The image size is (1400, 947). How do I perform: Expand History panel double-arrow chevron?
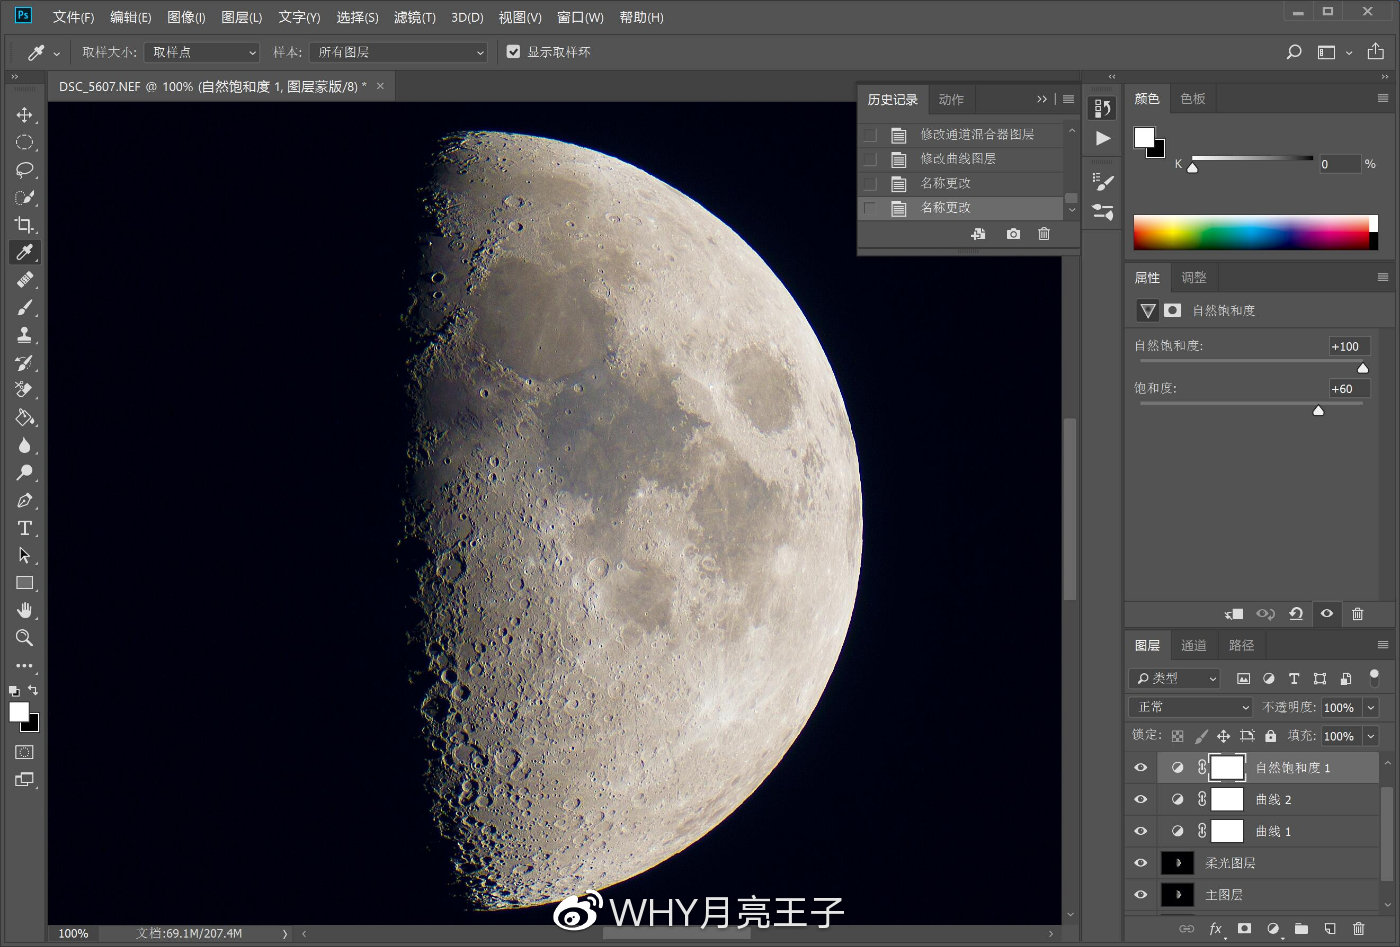pos(1042,99)
